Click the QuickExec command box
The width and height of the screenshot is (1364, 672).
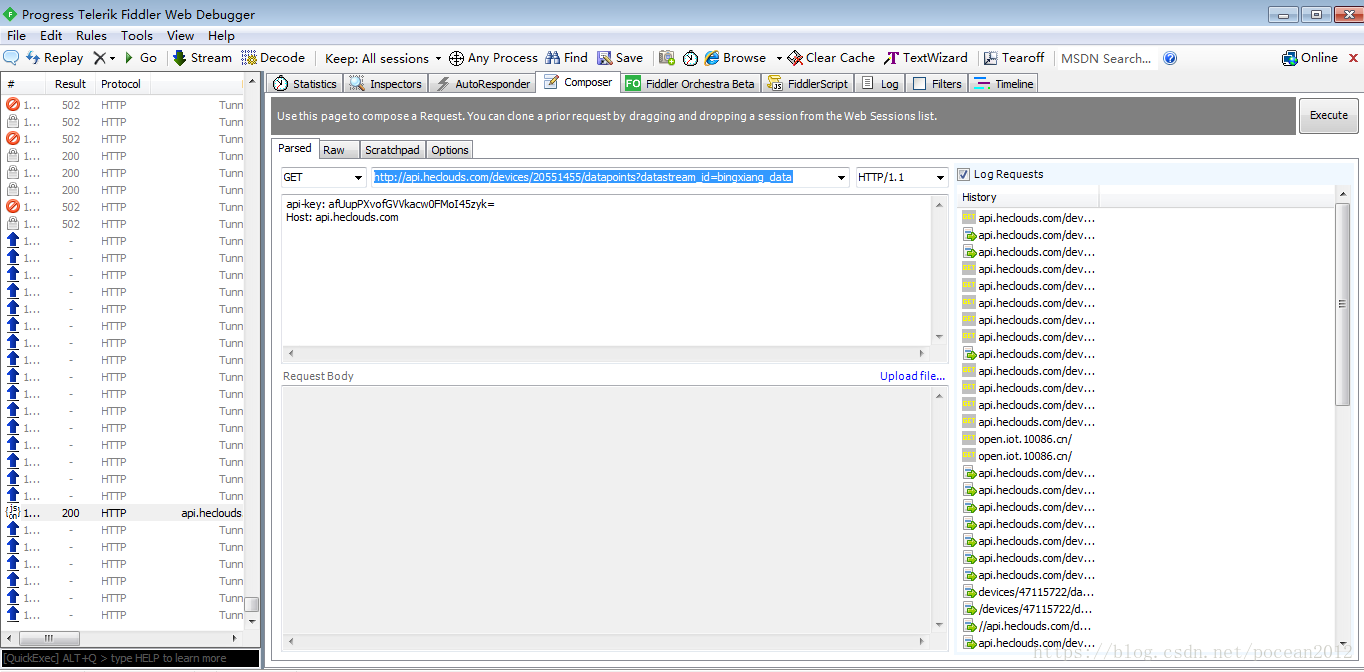coord(130,658)
